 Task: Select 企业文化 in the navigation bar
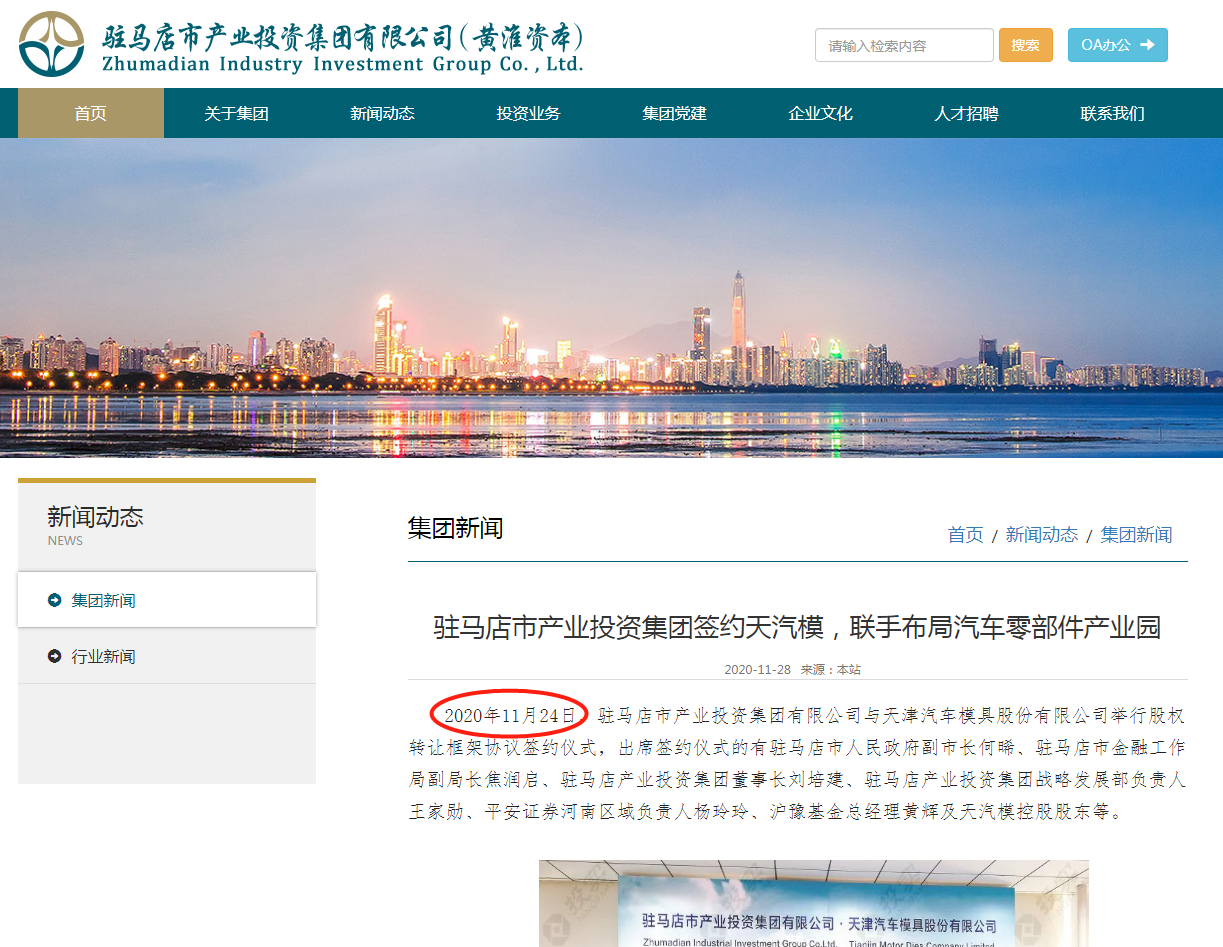point(820,113)
